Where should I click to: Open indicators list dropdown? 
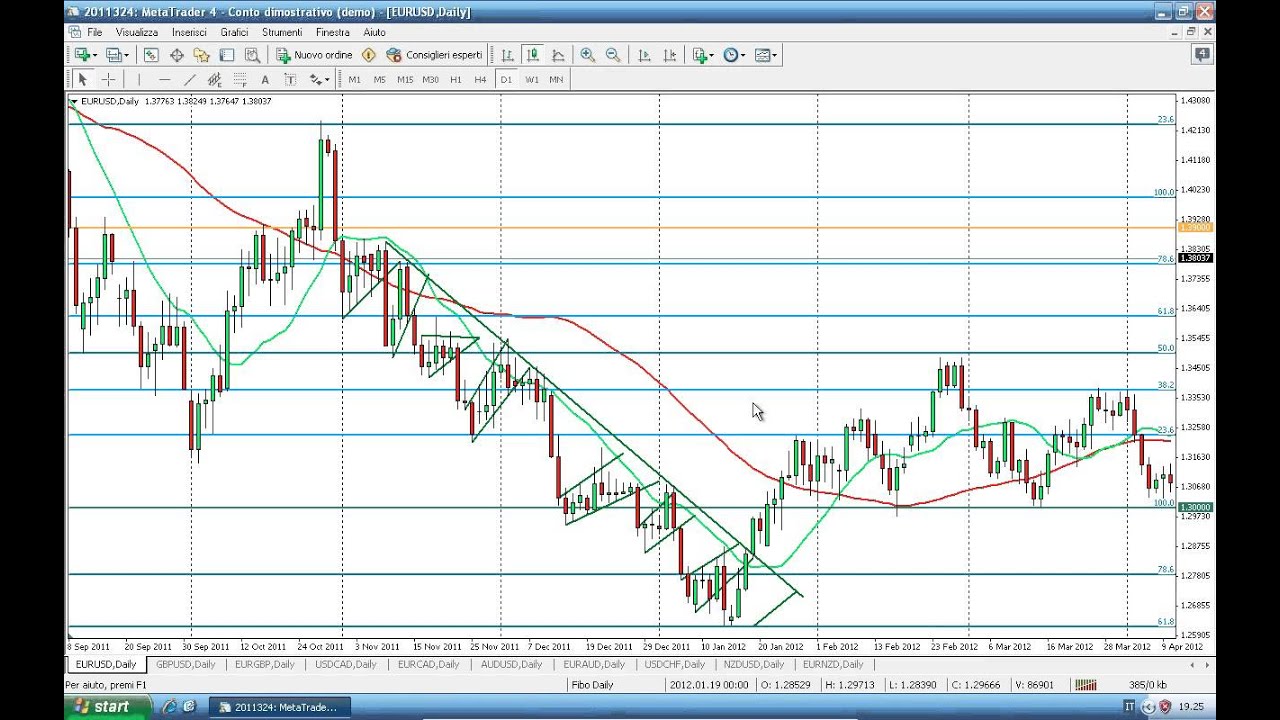tap(703, 55)
